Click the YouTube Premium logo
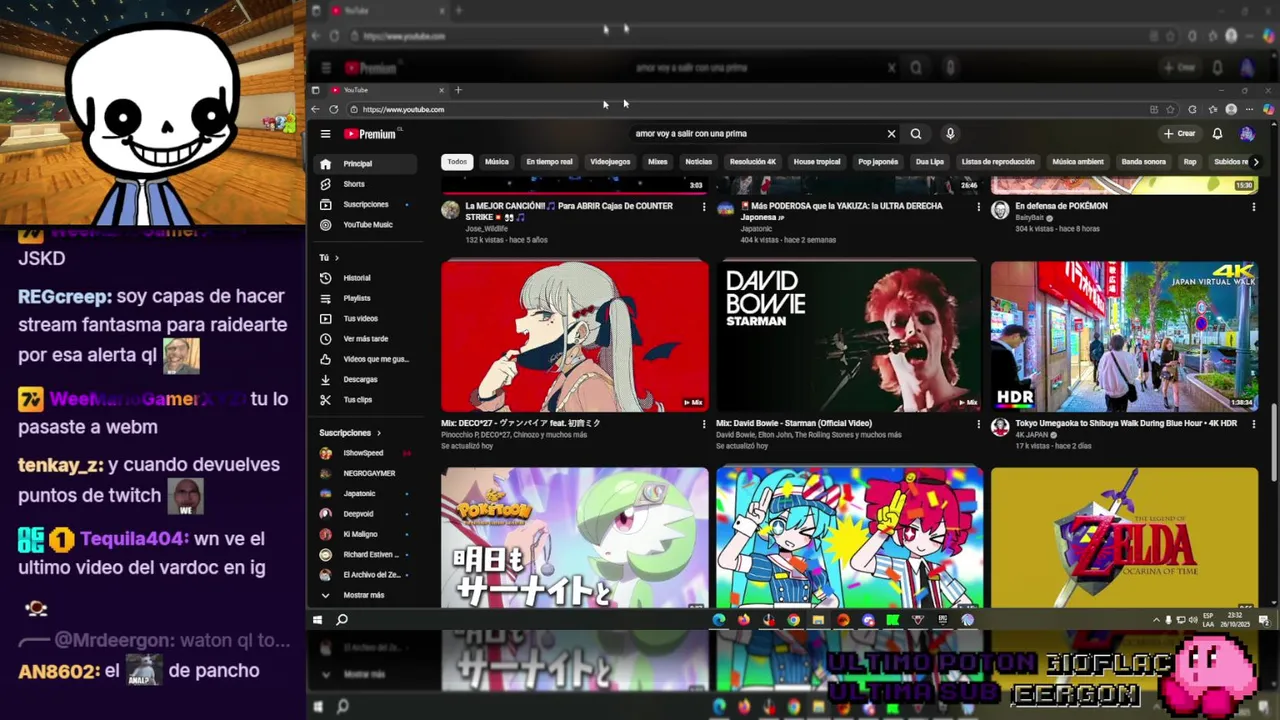1280x720 pixels. click(x=371, y=134)
